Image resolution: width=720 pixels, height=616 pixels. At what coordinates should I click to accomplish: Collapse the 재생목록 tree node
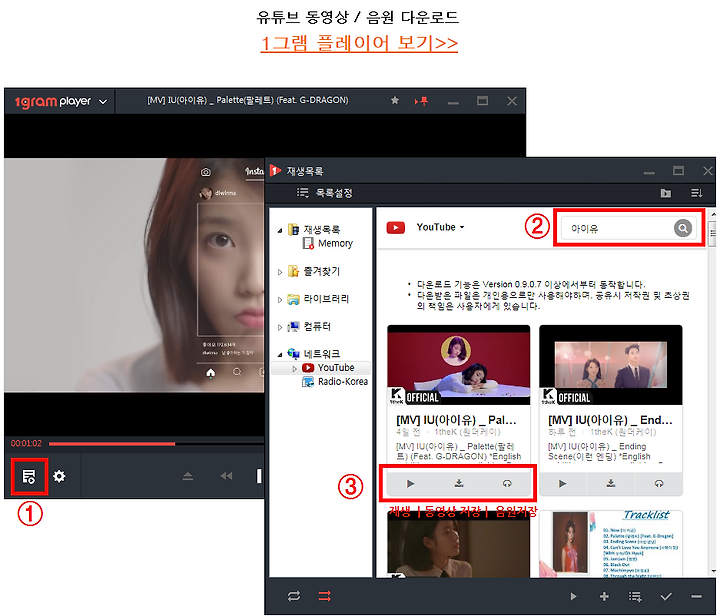click(x=280, y=230)
